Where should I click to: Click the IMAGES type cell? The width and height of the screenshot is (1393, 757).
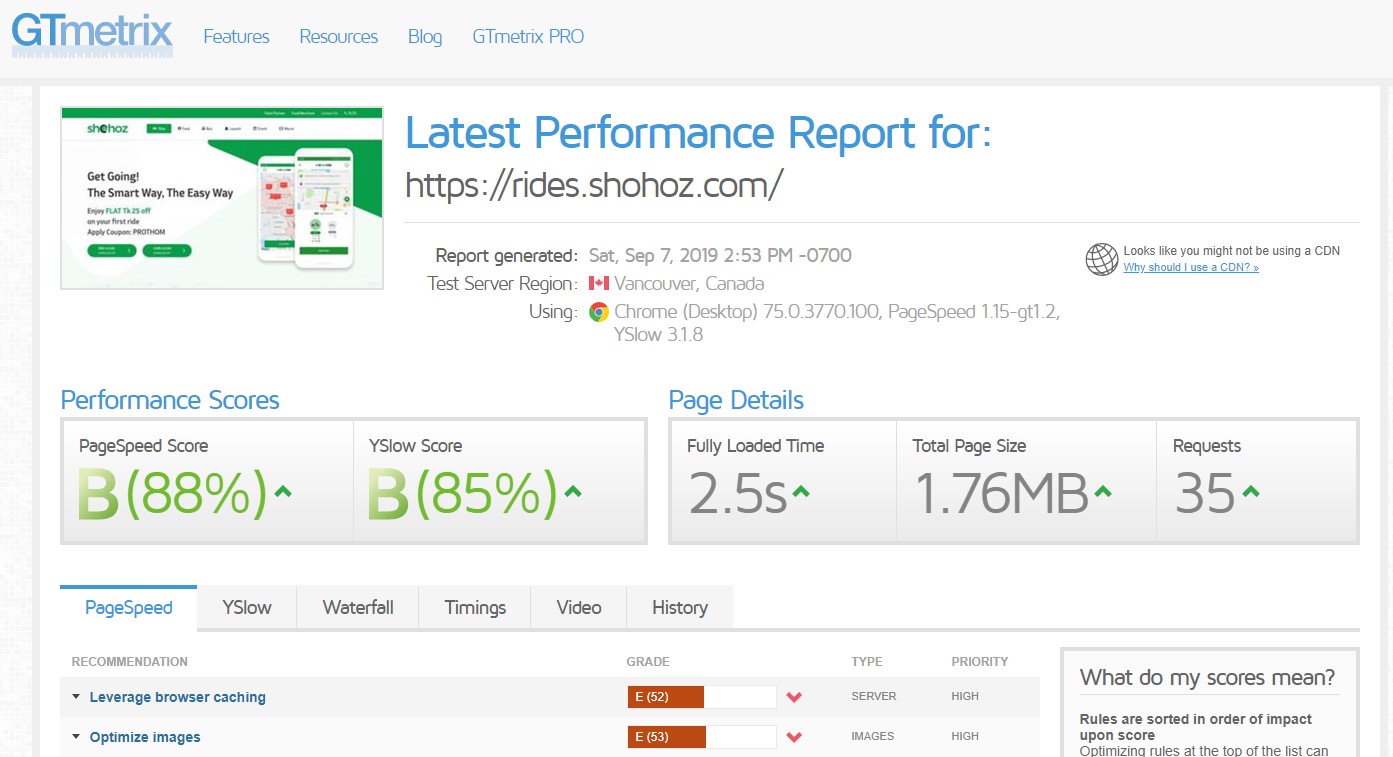(873, 736)
